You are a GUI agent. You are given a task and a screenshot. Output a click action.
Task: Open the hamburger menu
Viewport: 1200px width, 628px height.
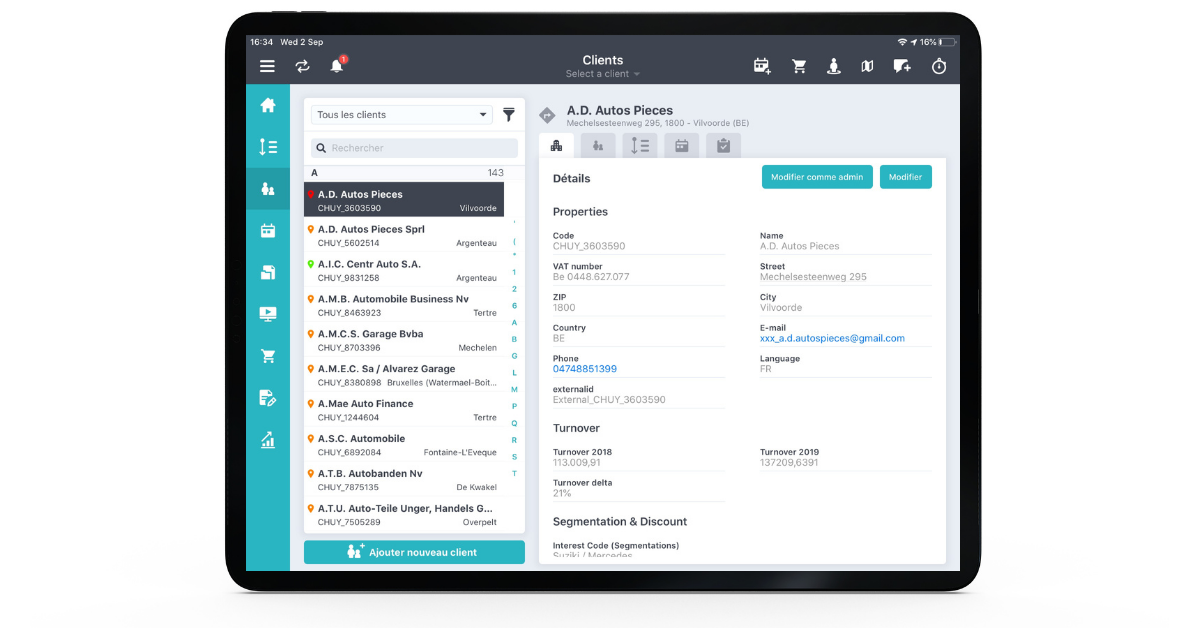click(267, 66)
